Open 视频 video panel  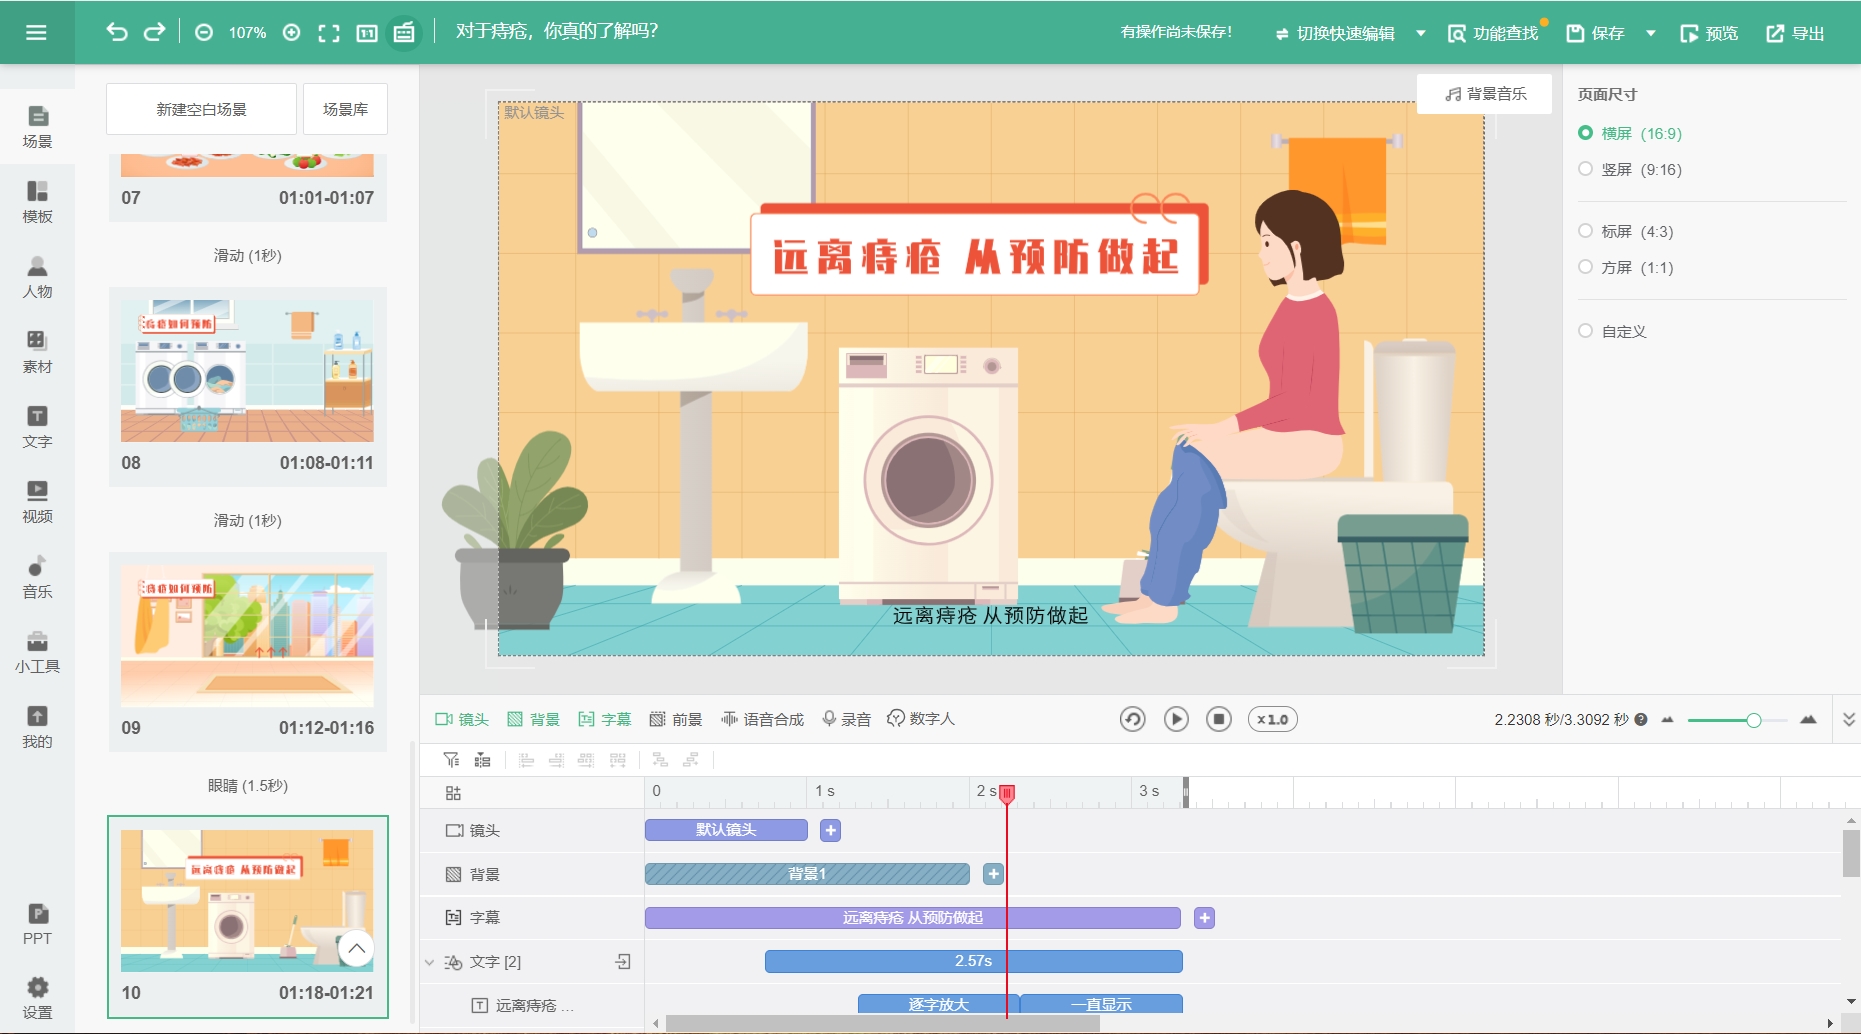point(37,502)
